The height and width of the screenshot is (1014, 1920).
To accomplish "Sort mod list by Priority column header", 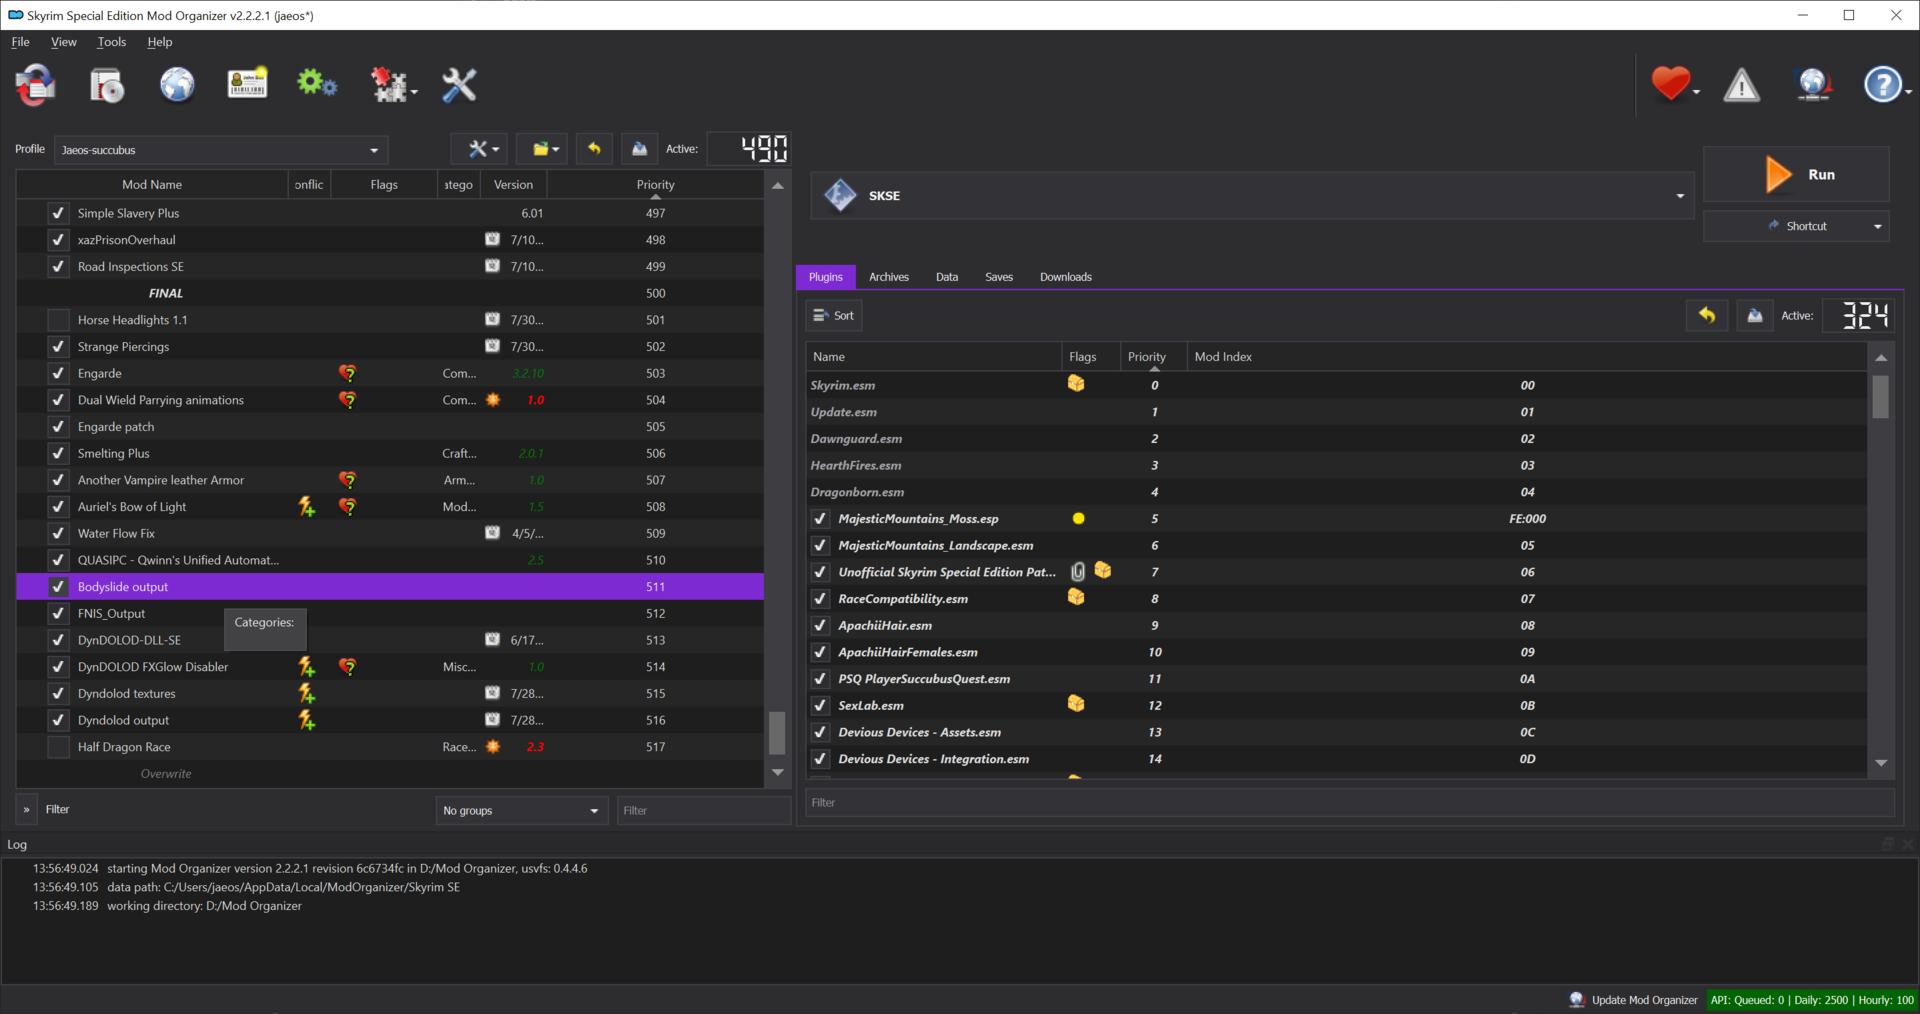I will point(655,185).
